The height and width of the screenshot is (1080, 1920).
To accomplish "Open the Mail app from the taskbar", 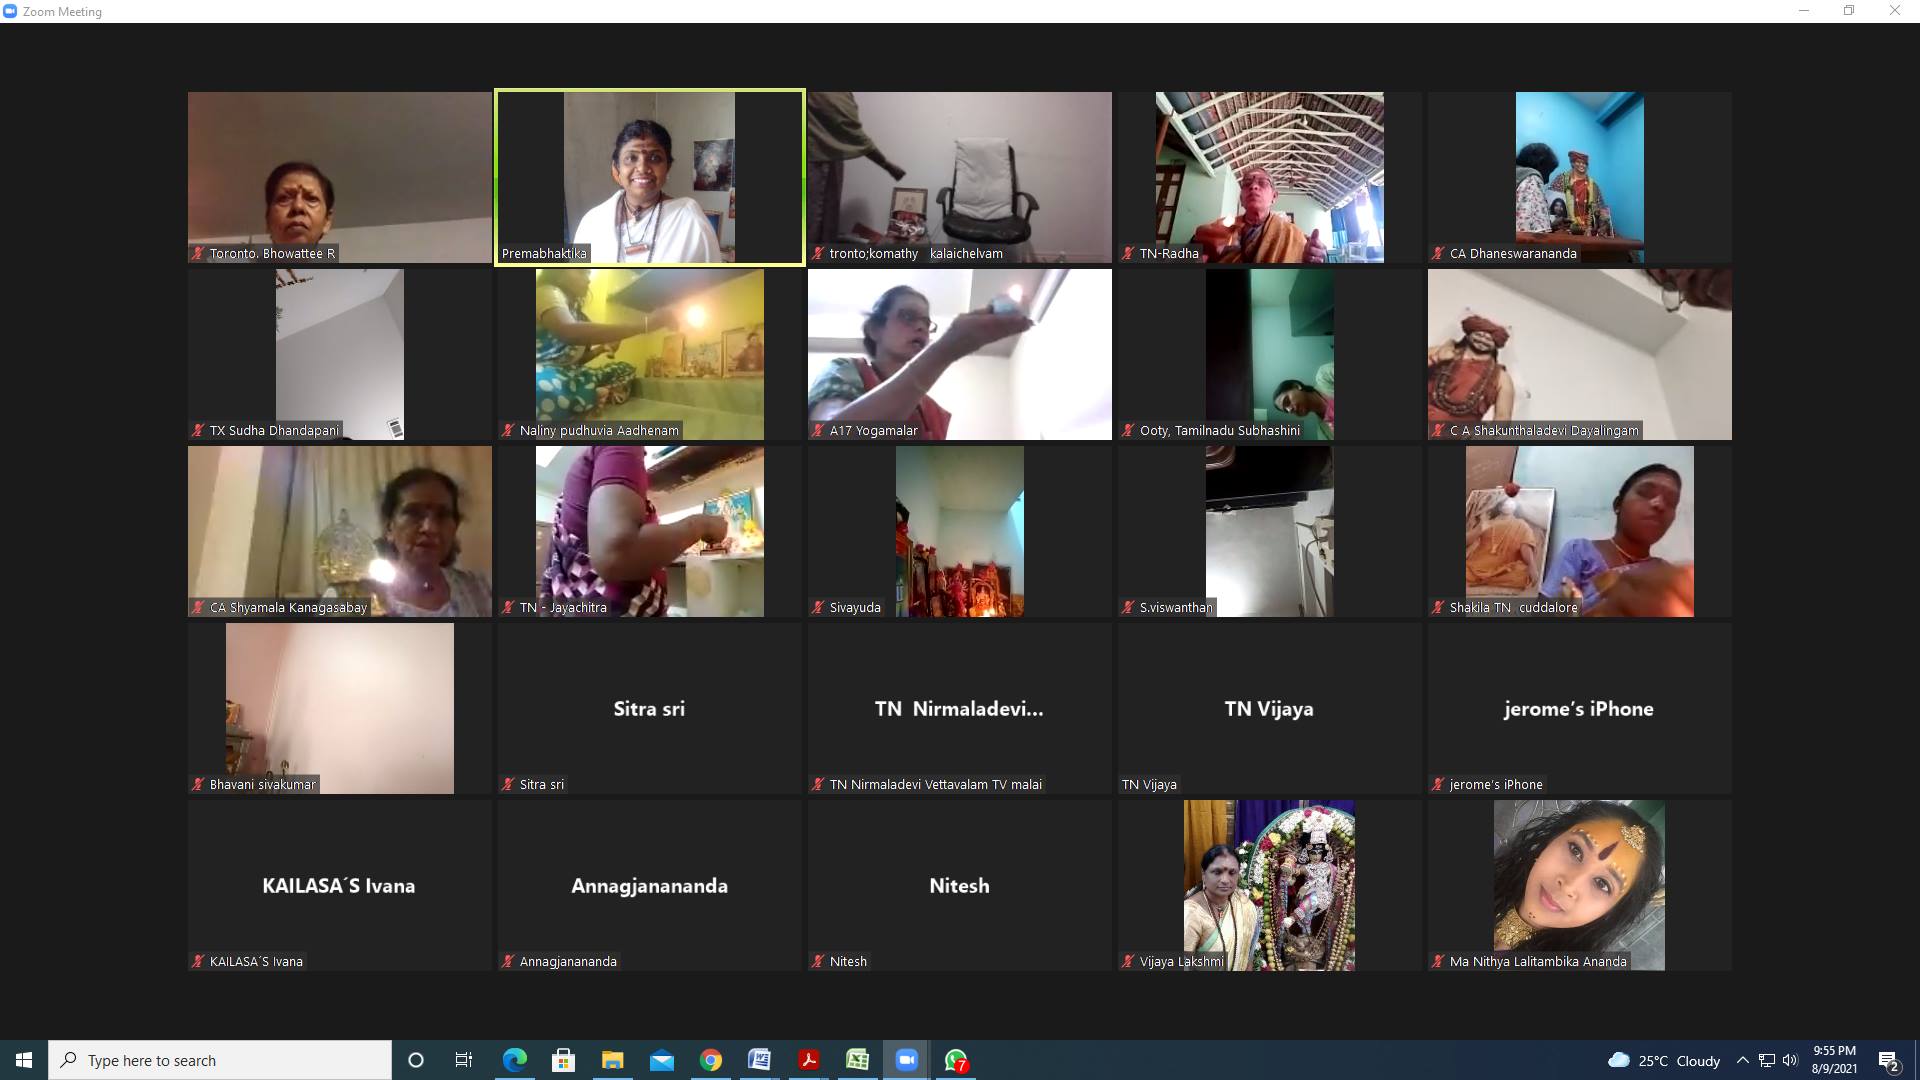I will pos(662,1060).
